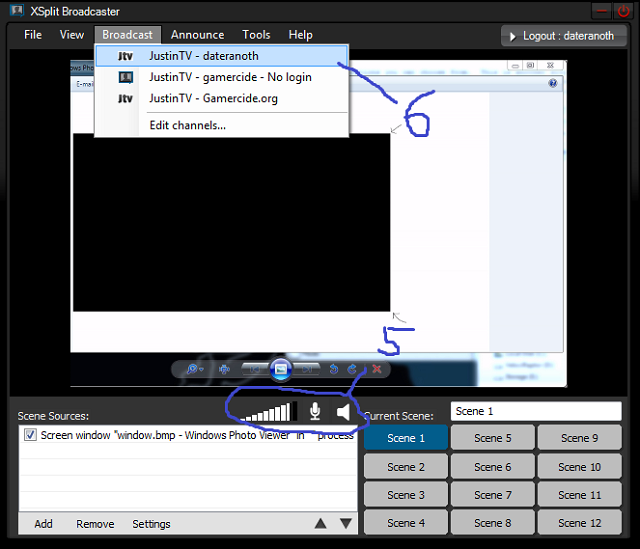Screen dimensions: 640x549
Task: Toggle the microphone icon
Action: coord(315,411)
